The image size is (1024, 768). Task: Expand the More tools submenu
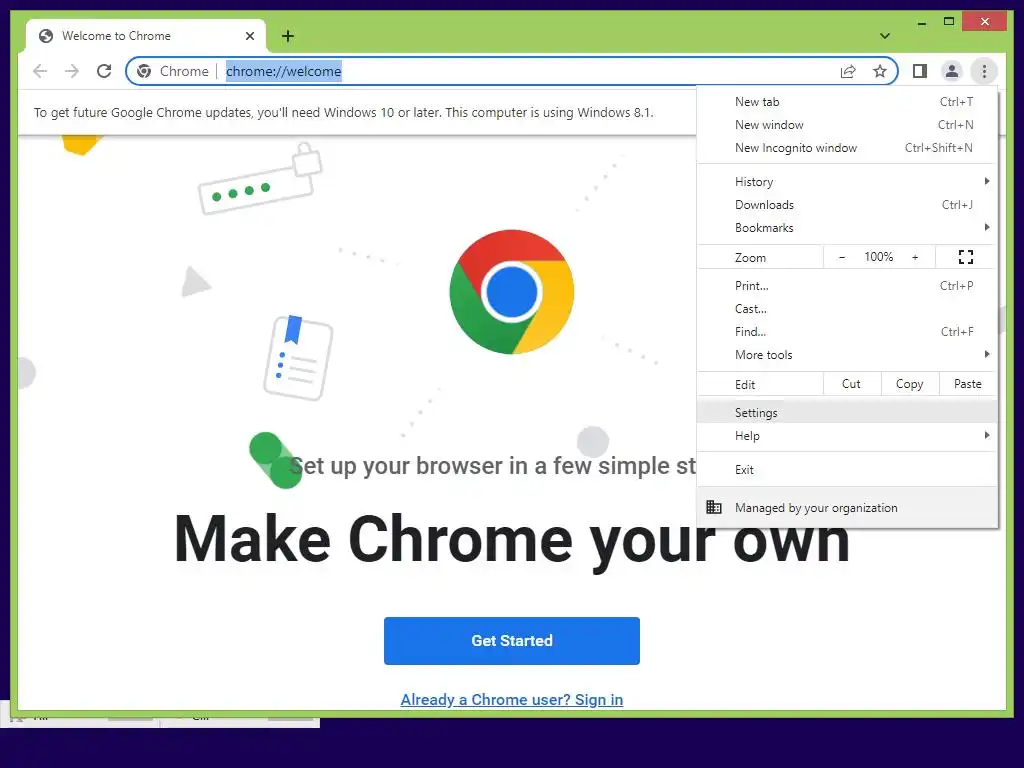point(847,354)
